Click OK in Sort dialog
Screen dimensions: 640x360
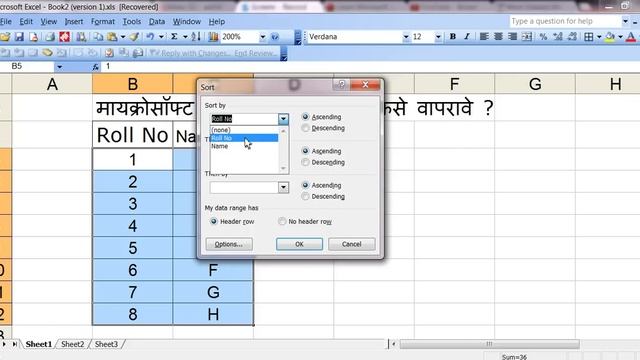coord(299,244)
